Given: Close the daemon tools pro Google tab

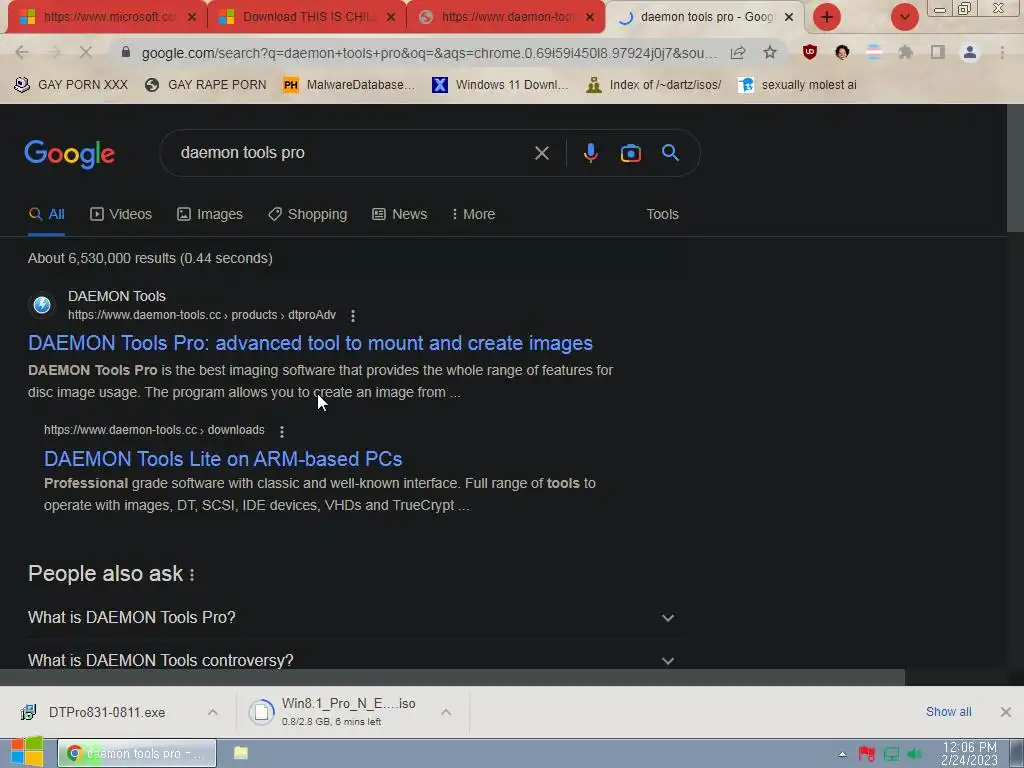Looking at the screenshot, I should 789,17.
